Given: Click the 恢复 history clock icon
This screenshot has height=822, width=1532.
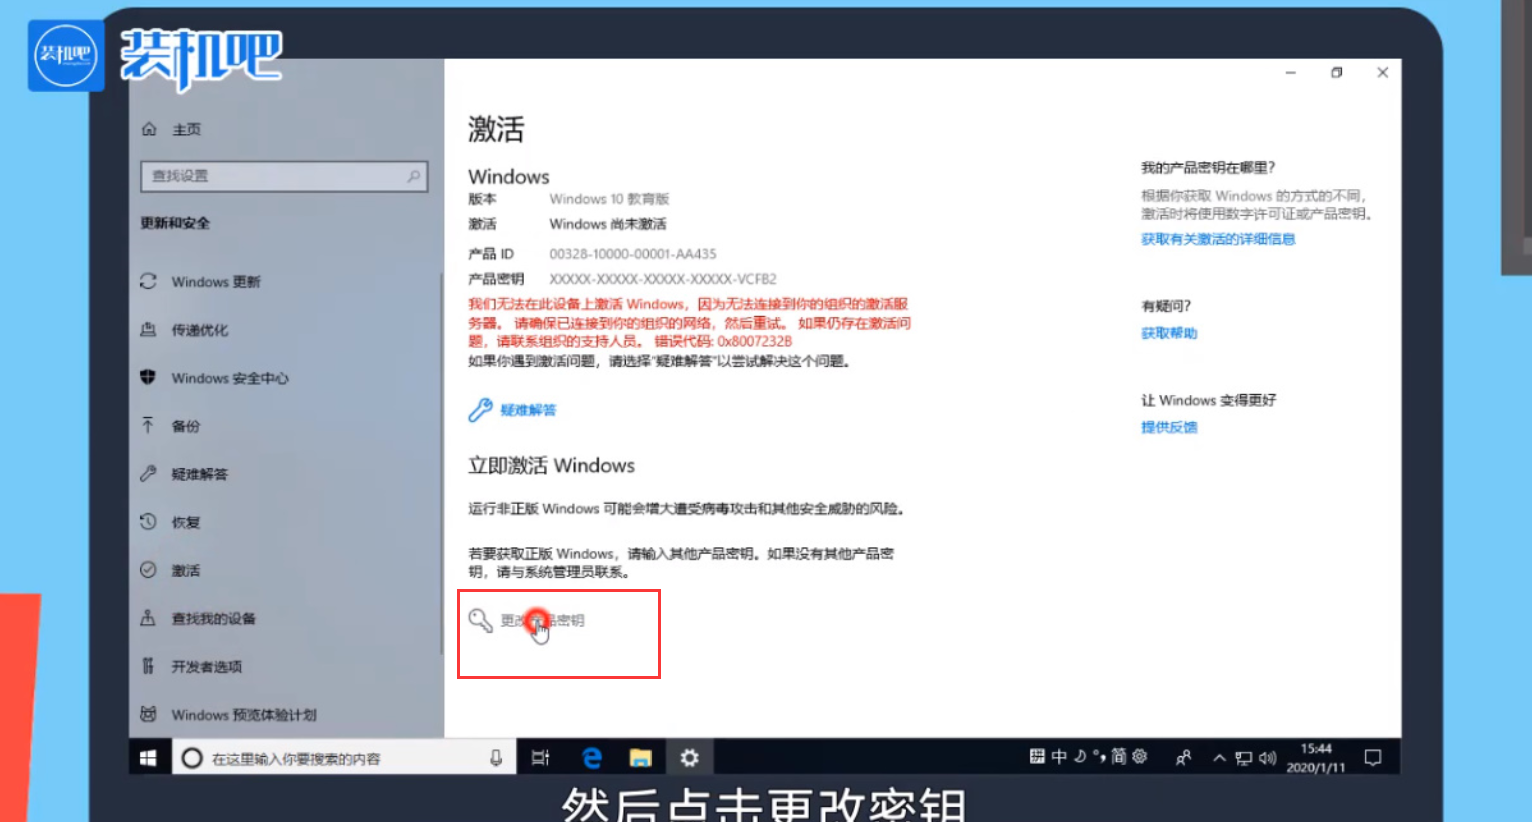Looking at the screenshot, I should coord(148,522).
